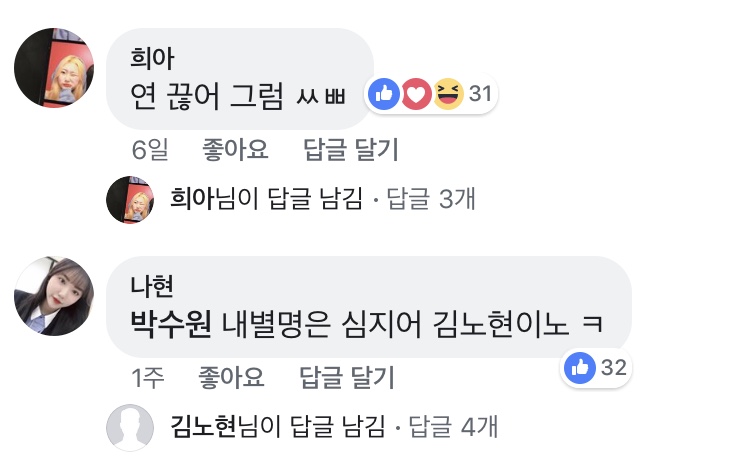Reply to 나현's comment via 답글 달기
This screenshot has width=739, height=469.
(x=348, y=378)
